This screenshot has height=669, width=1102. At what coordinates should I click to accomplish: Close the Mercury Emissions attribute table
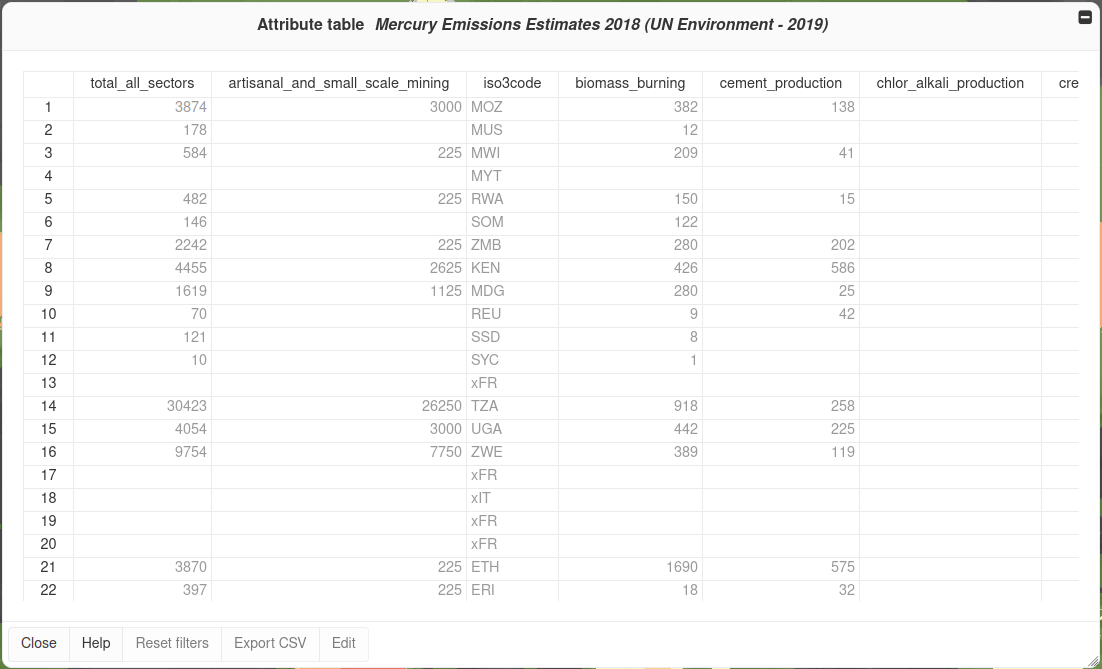(x=39, y=643)
